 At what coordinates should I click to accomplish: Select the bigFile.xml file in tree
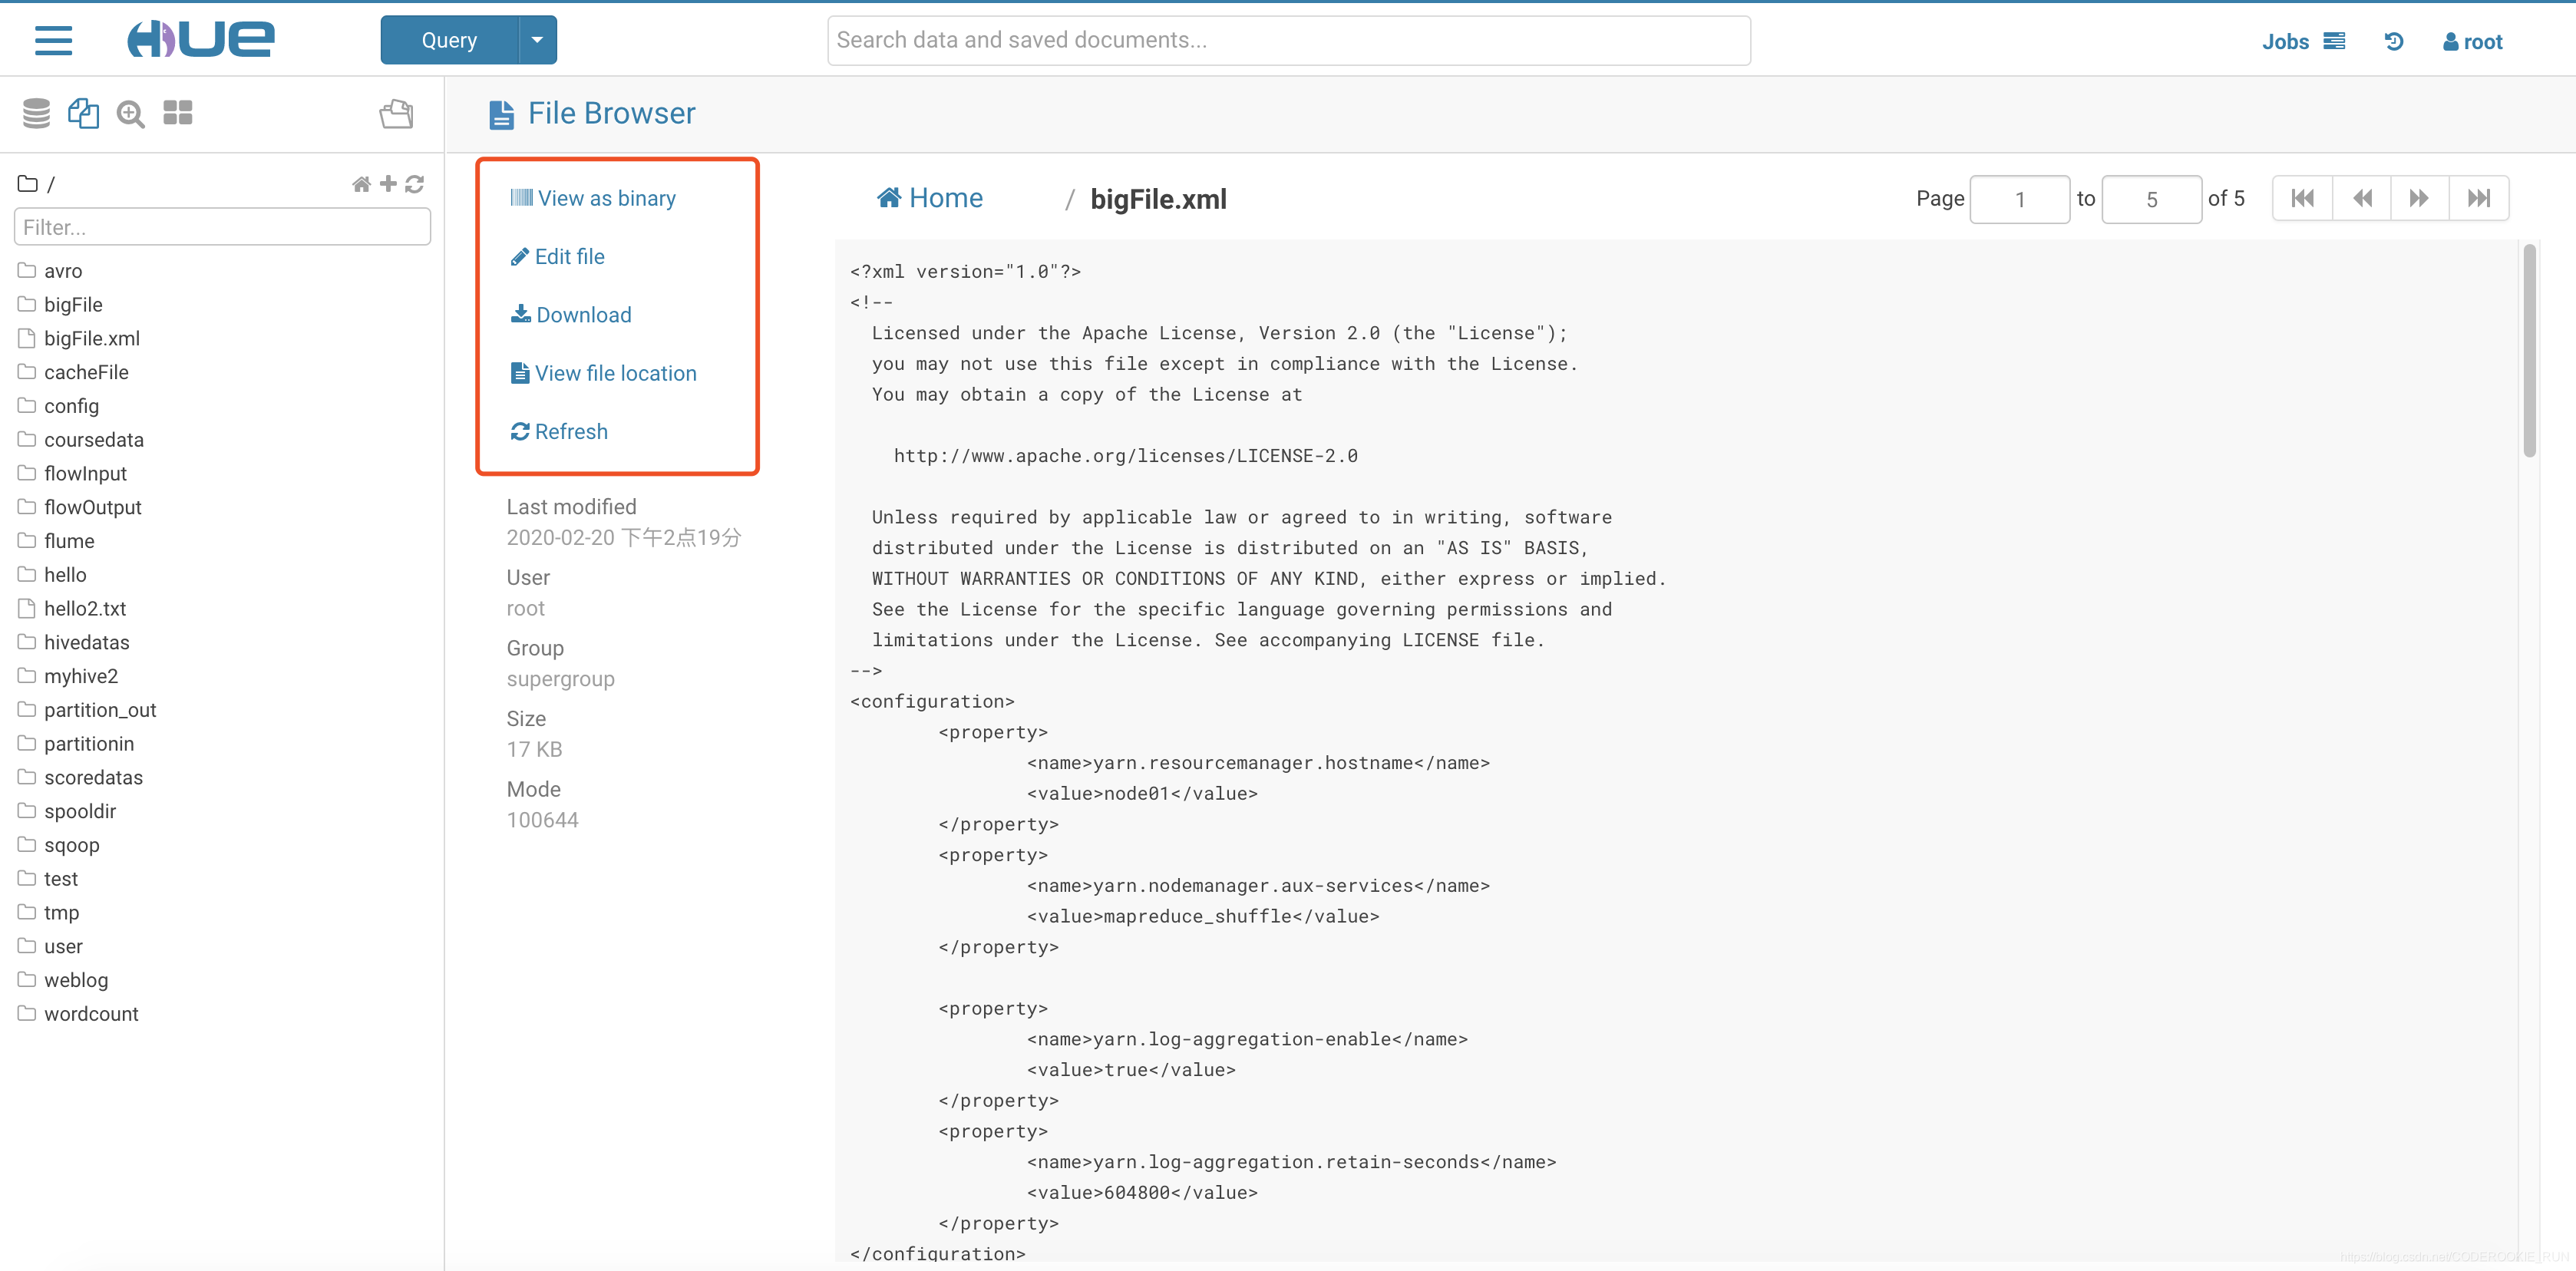[x=91, y=338]
